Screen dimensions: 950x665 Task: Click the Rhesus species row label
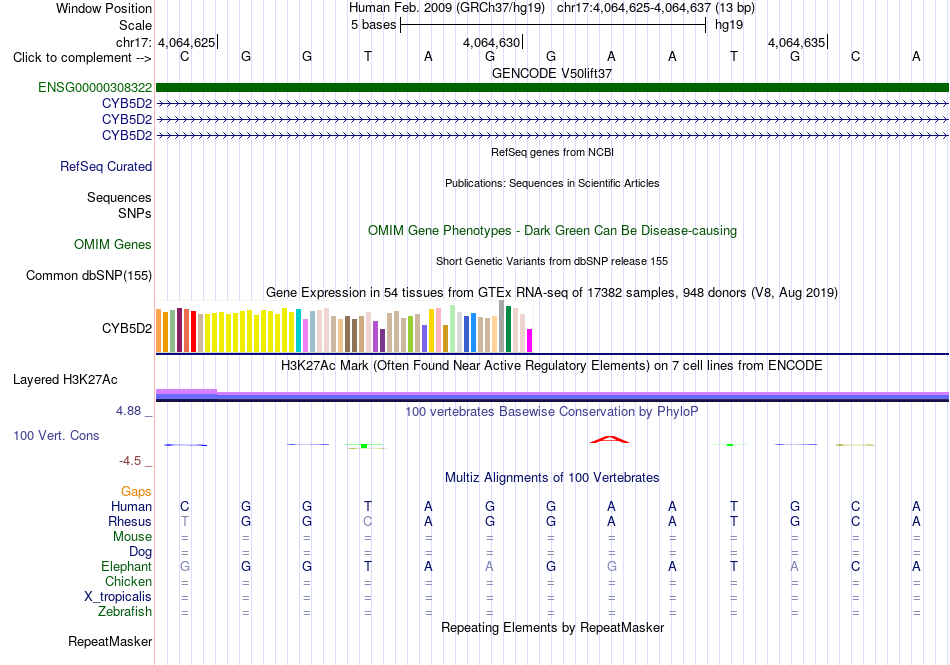pyautogui.click(x=130, y=521)
